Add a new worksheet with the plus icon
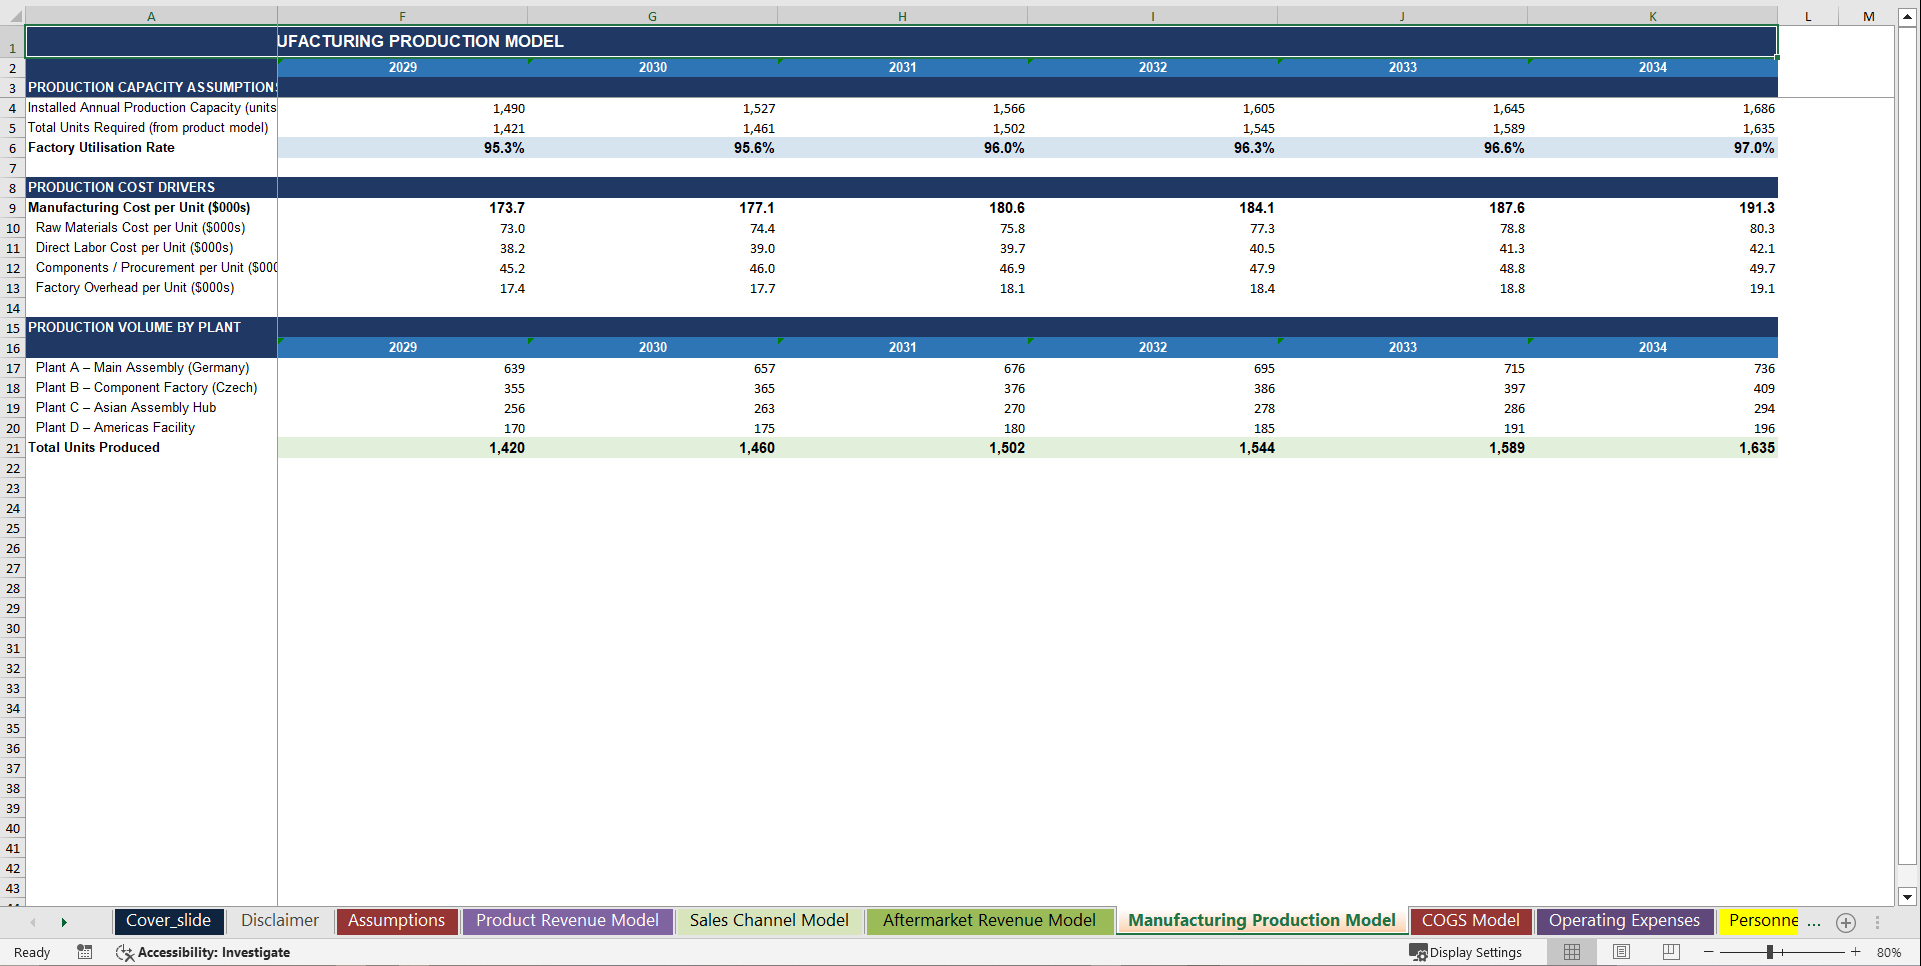The height and width of the screenshot is (966, 1921). point(1846,922)
